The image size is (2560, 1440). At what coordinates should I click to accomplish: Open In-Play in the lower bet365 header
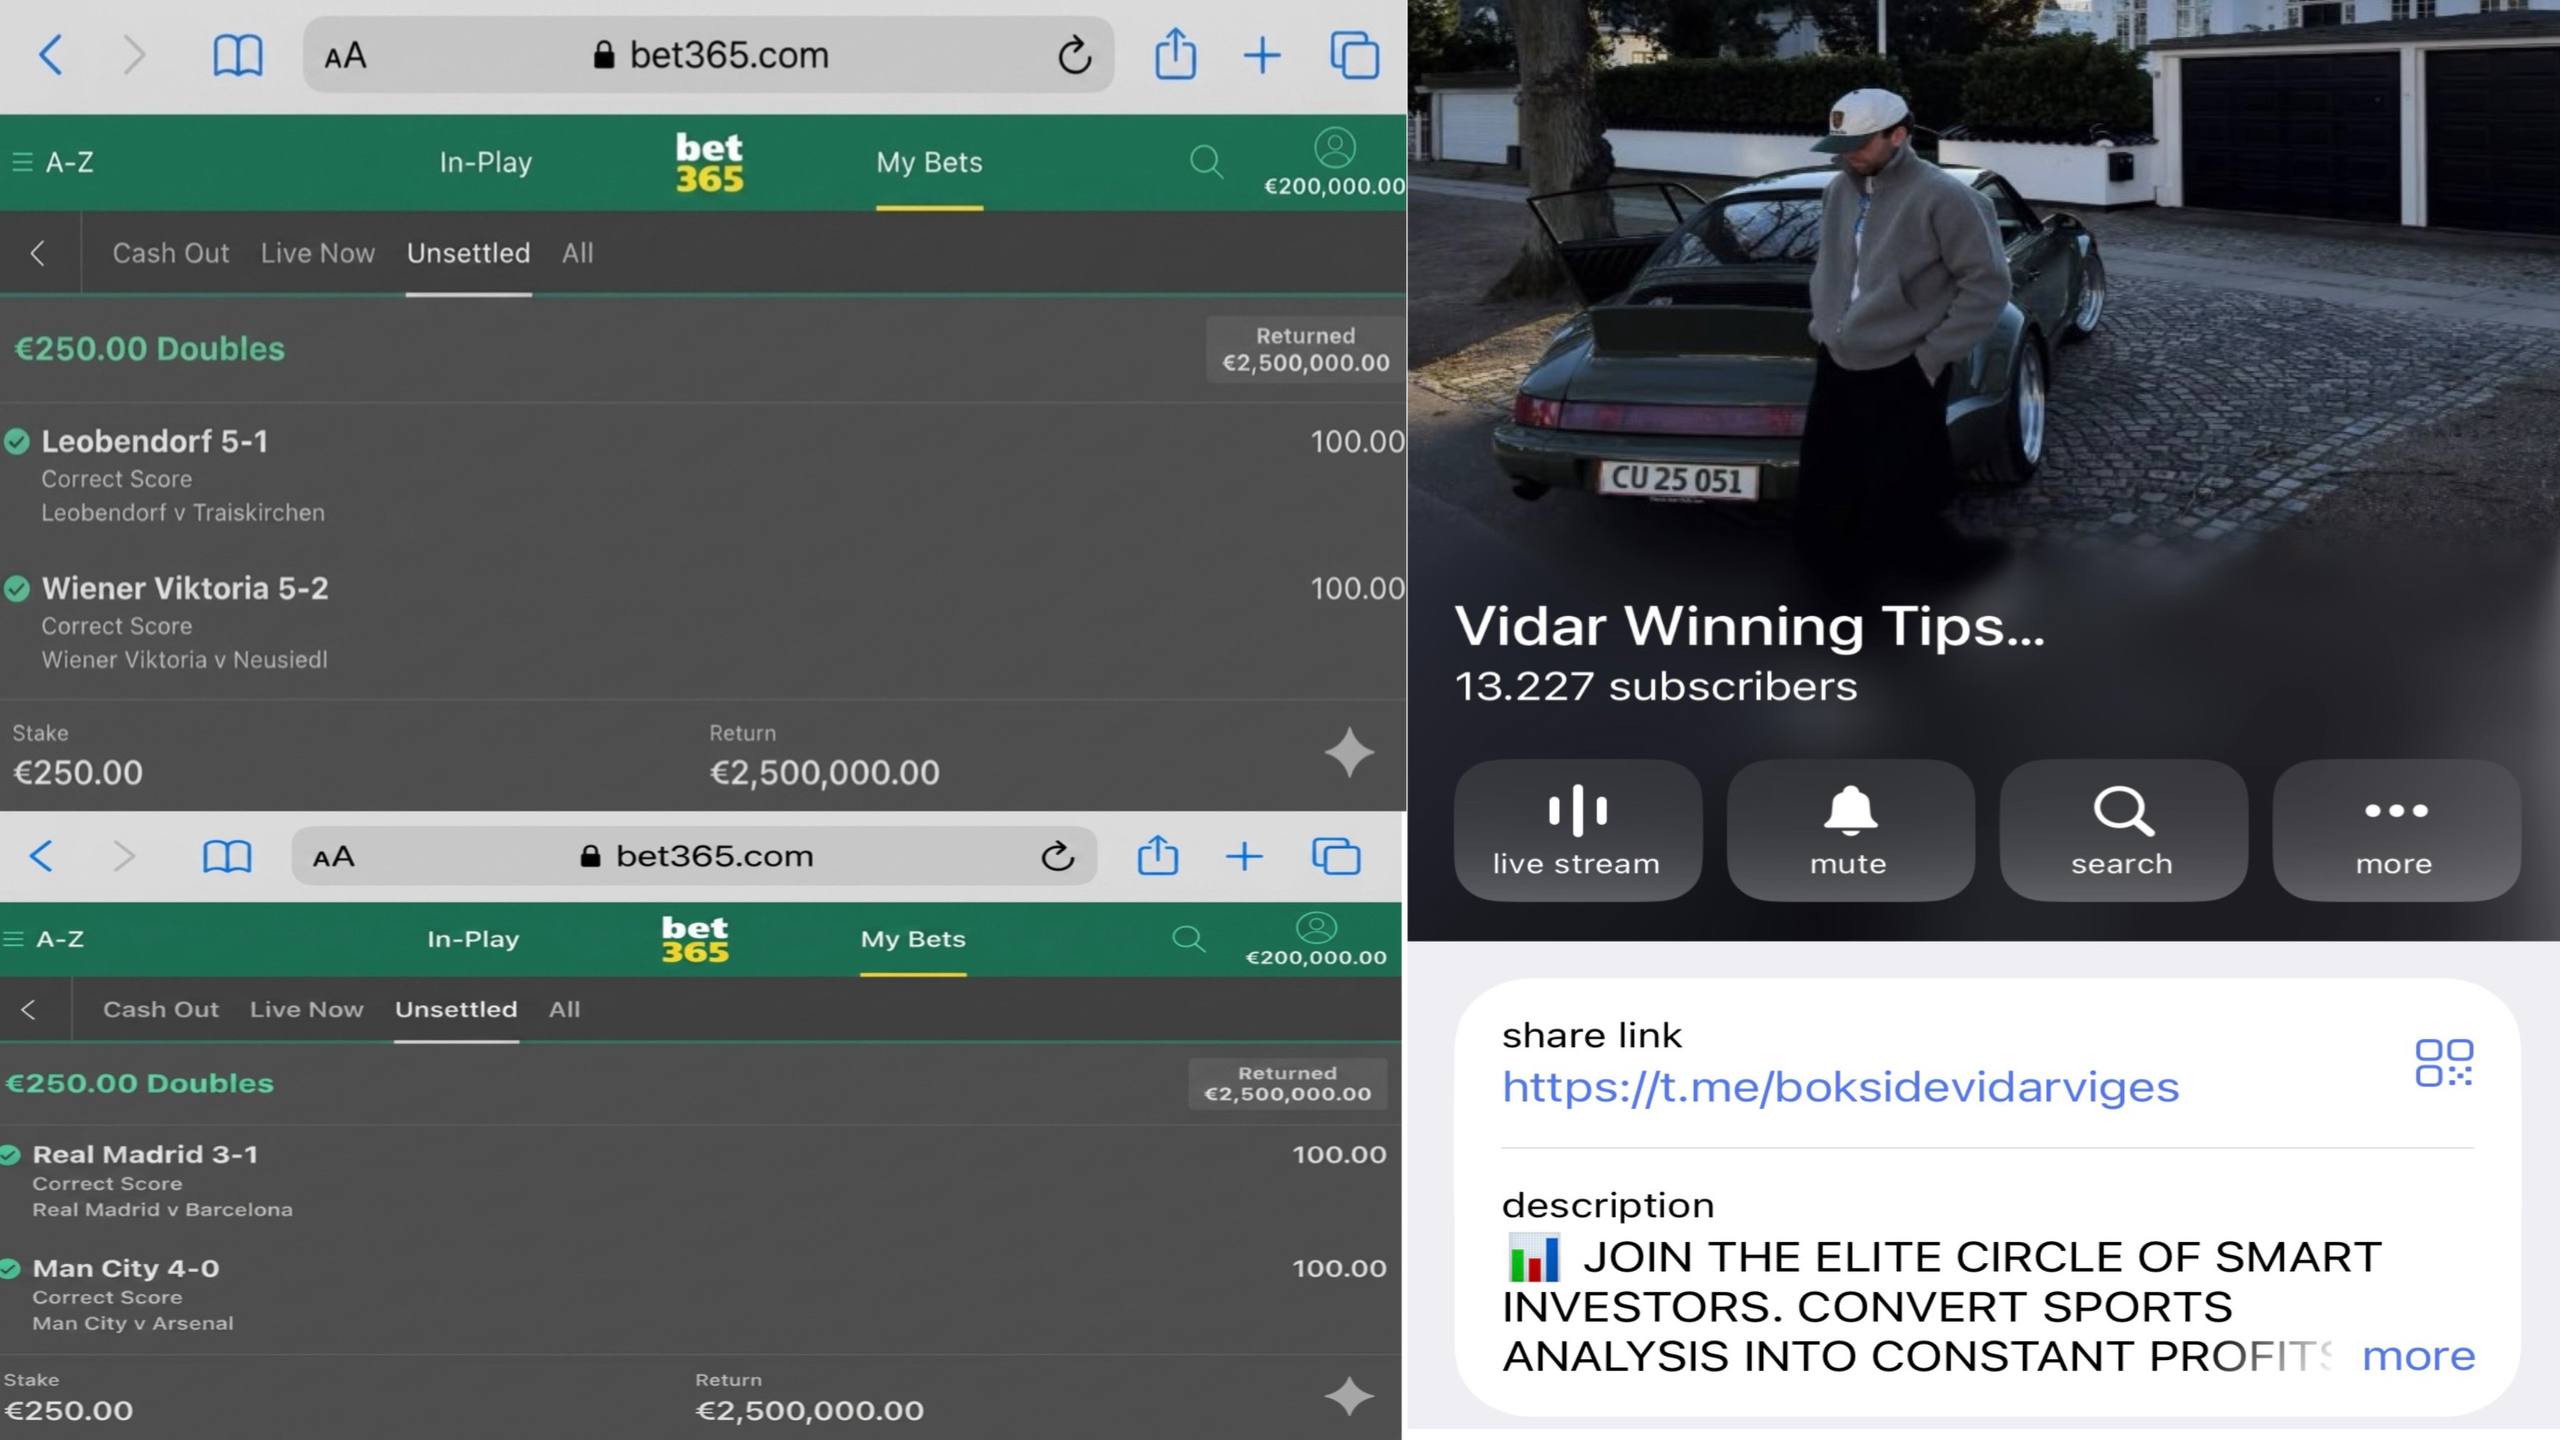click(473, 939)
